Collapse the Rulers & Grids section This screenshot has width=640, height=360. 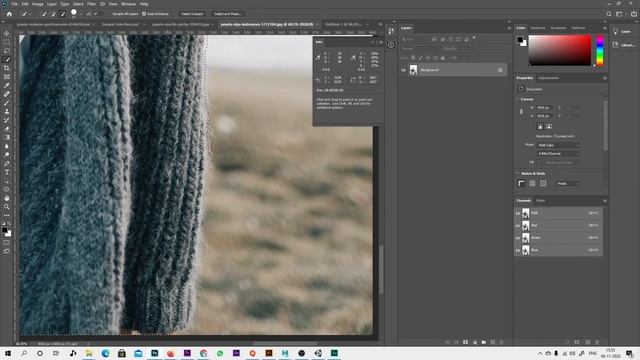(x=518, y=173)
